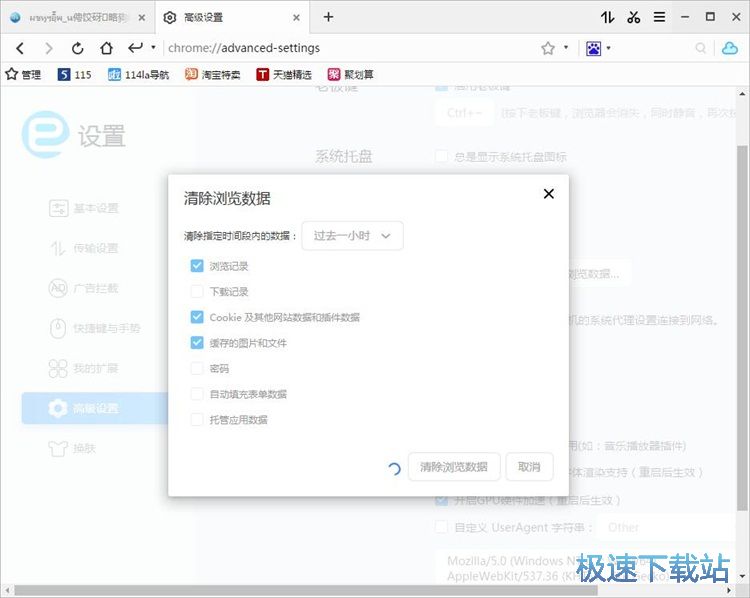
Task: Check the 自动填充表单数据 checkbox
Action: click(197, 394)
